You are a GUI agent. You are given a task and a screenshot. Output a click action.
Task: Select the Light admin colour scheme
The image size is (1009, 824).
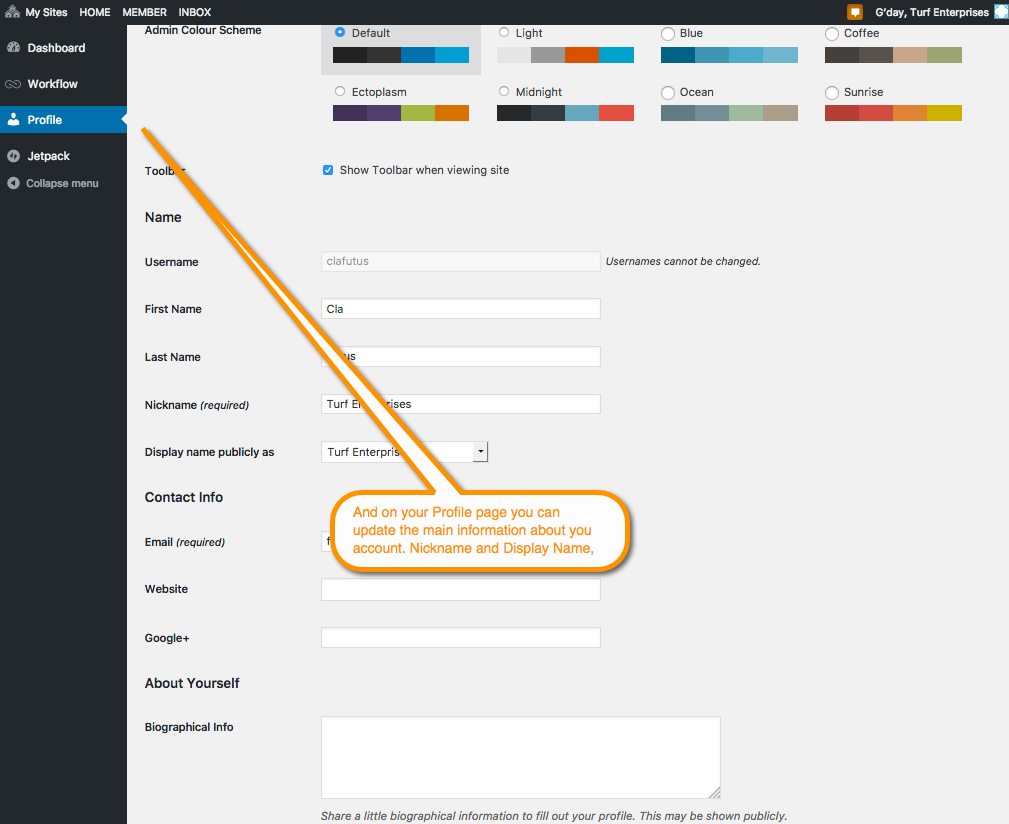[504, 32]
